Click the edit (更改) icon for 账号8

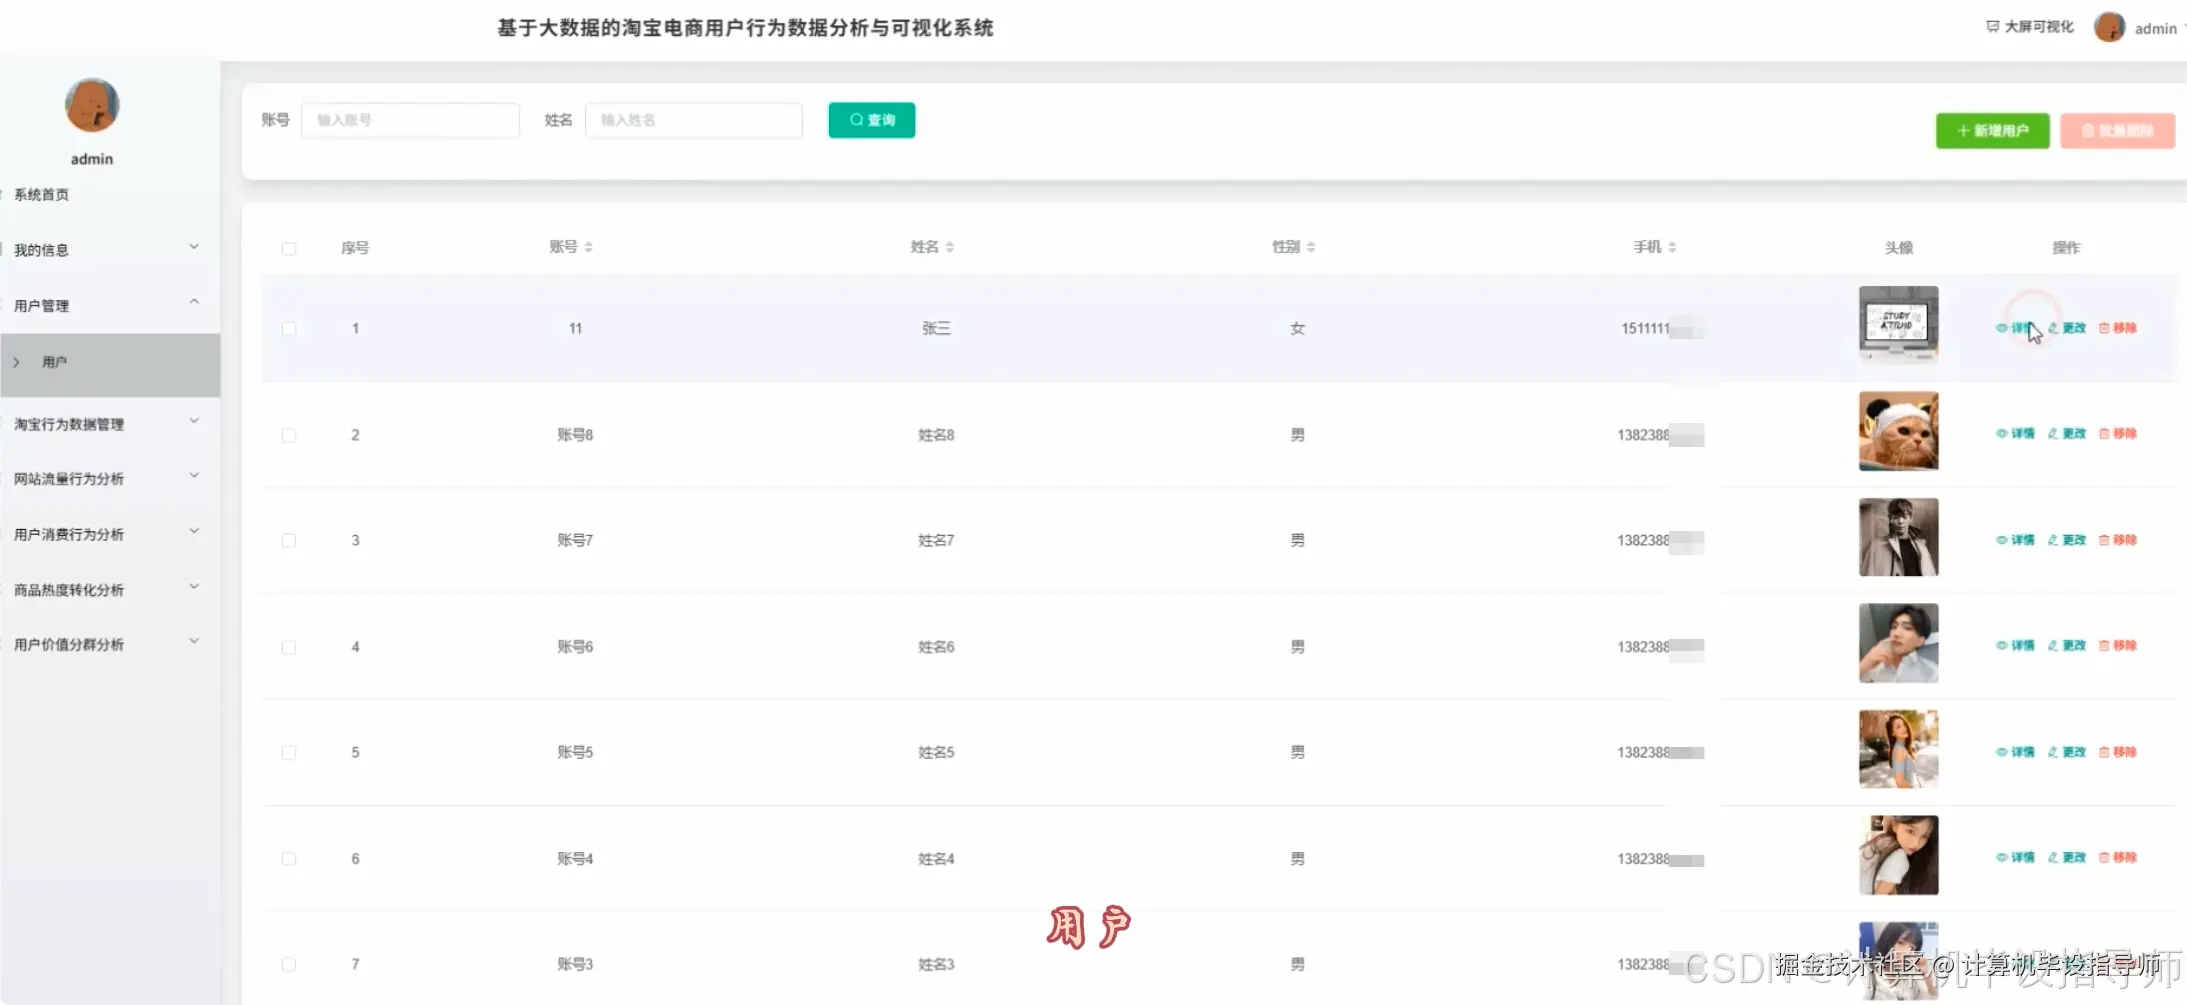[2067, 434]
